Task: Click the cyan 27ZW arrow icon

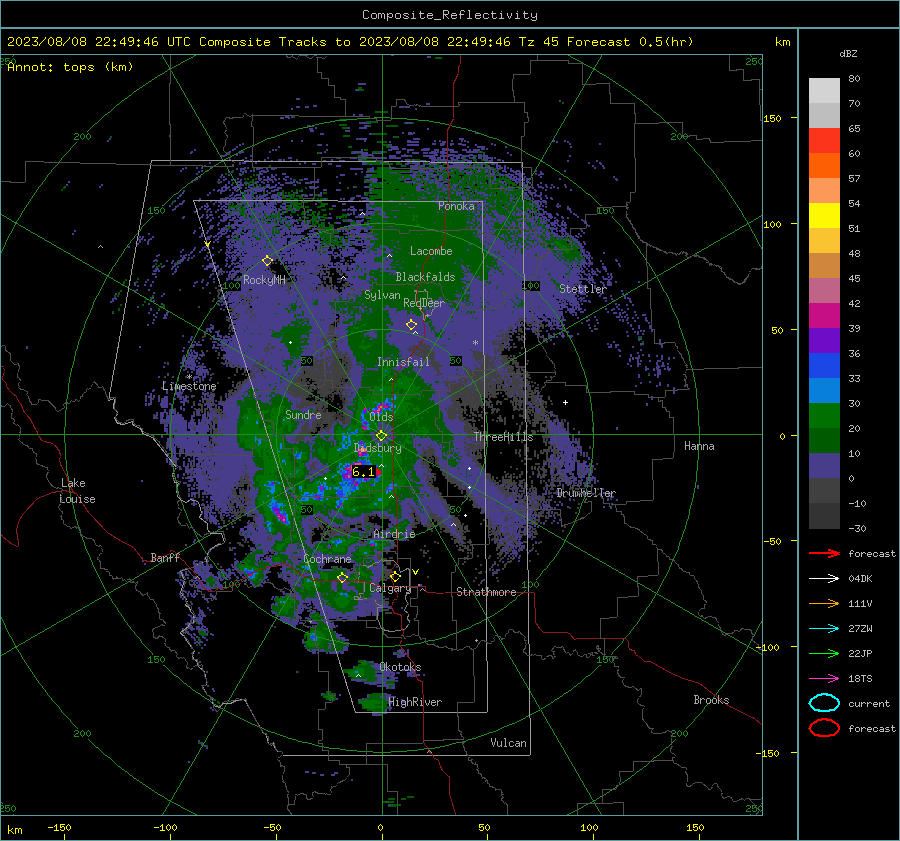Action: coord(824,629)
